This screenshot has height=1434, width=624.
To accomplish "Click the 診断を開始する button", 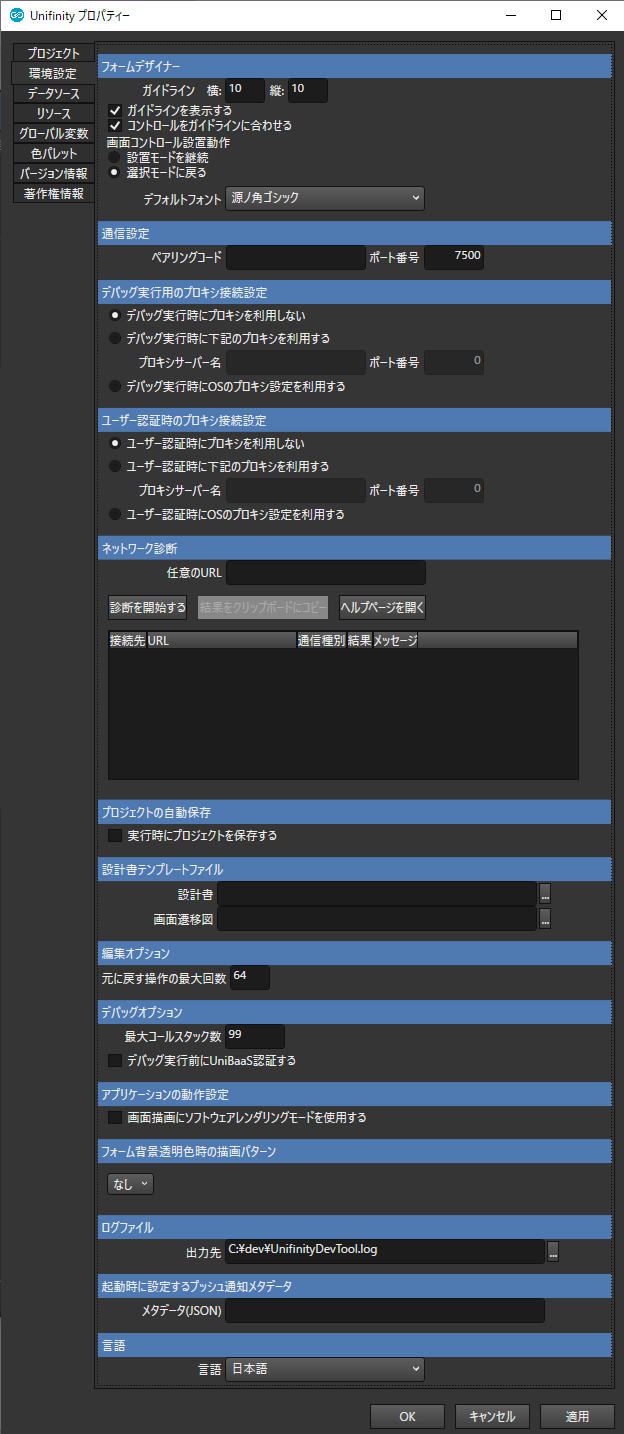I will 148,607.
